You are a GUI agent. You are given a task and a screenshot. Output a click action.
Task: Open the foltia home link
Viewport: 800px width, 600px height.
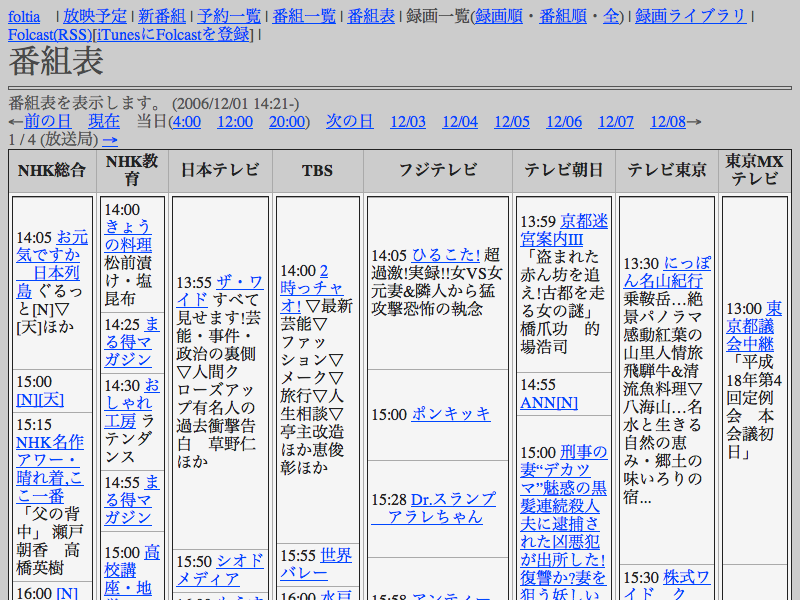click(x=24, y=16)
